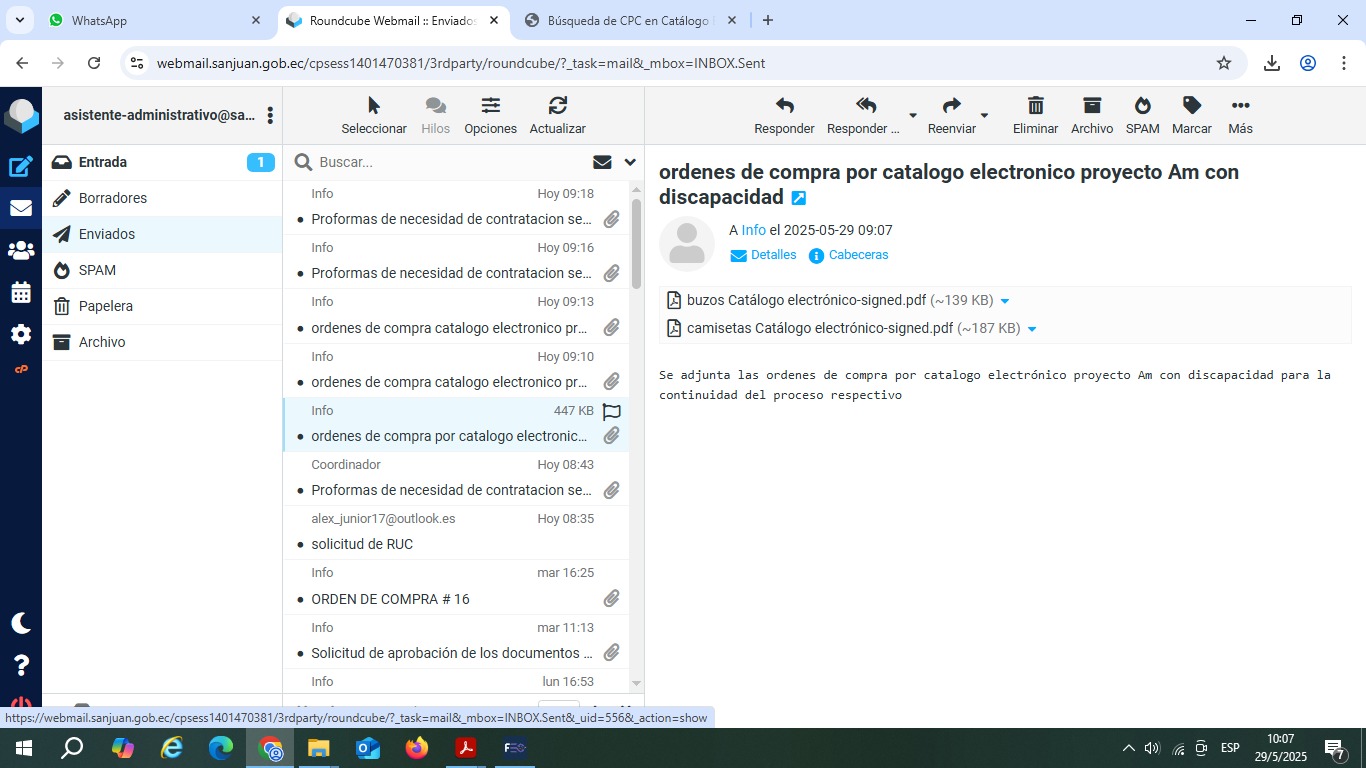Click the Responder reply icon
This screenshot has height=768, width=1366.
coord(784,106)
